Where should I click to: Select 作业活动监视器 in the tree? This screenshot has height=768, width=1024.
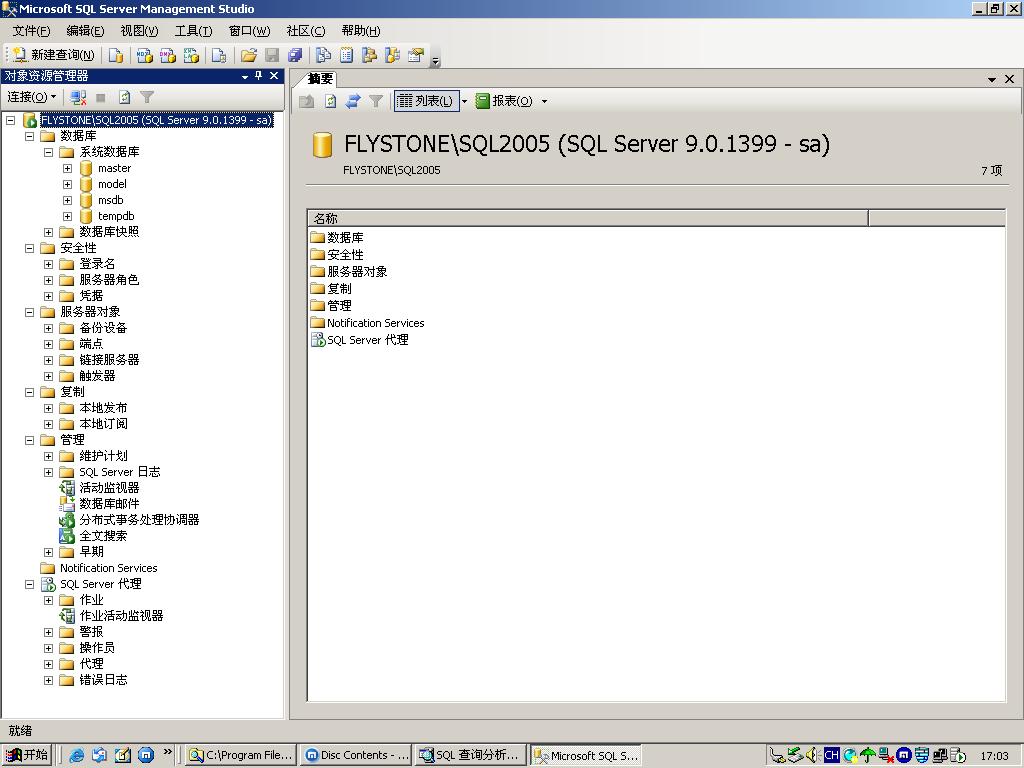click(x=121, y=616)
